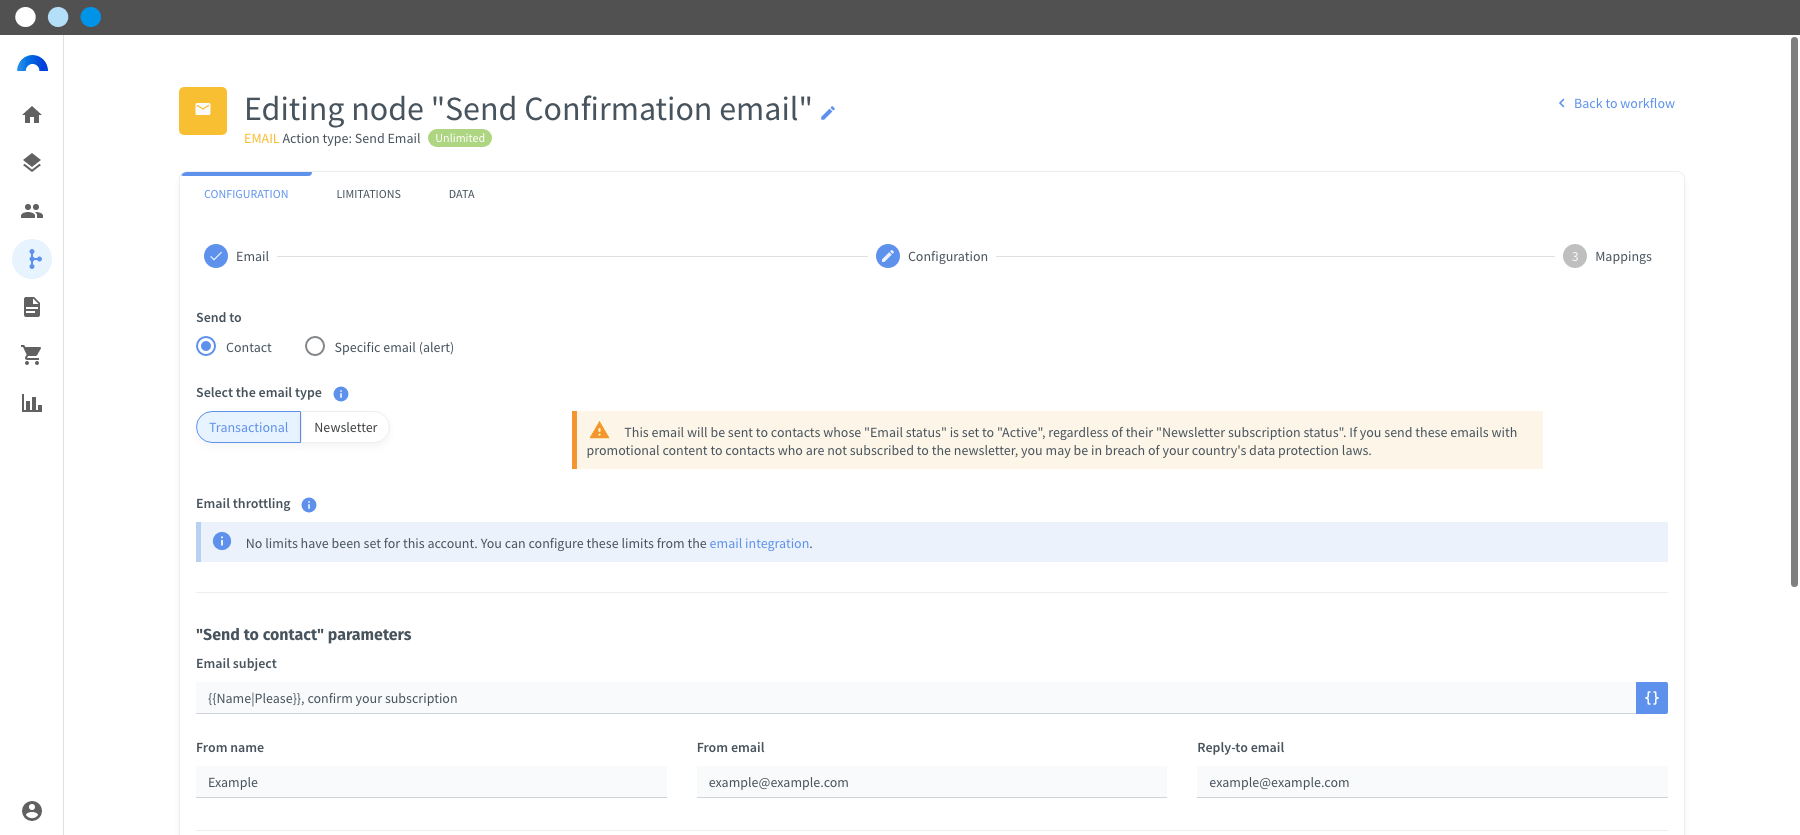
Task: Click the blue arc app logo
Action: point(32,64)
